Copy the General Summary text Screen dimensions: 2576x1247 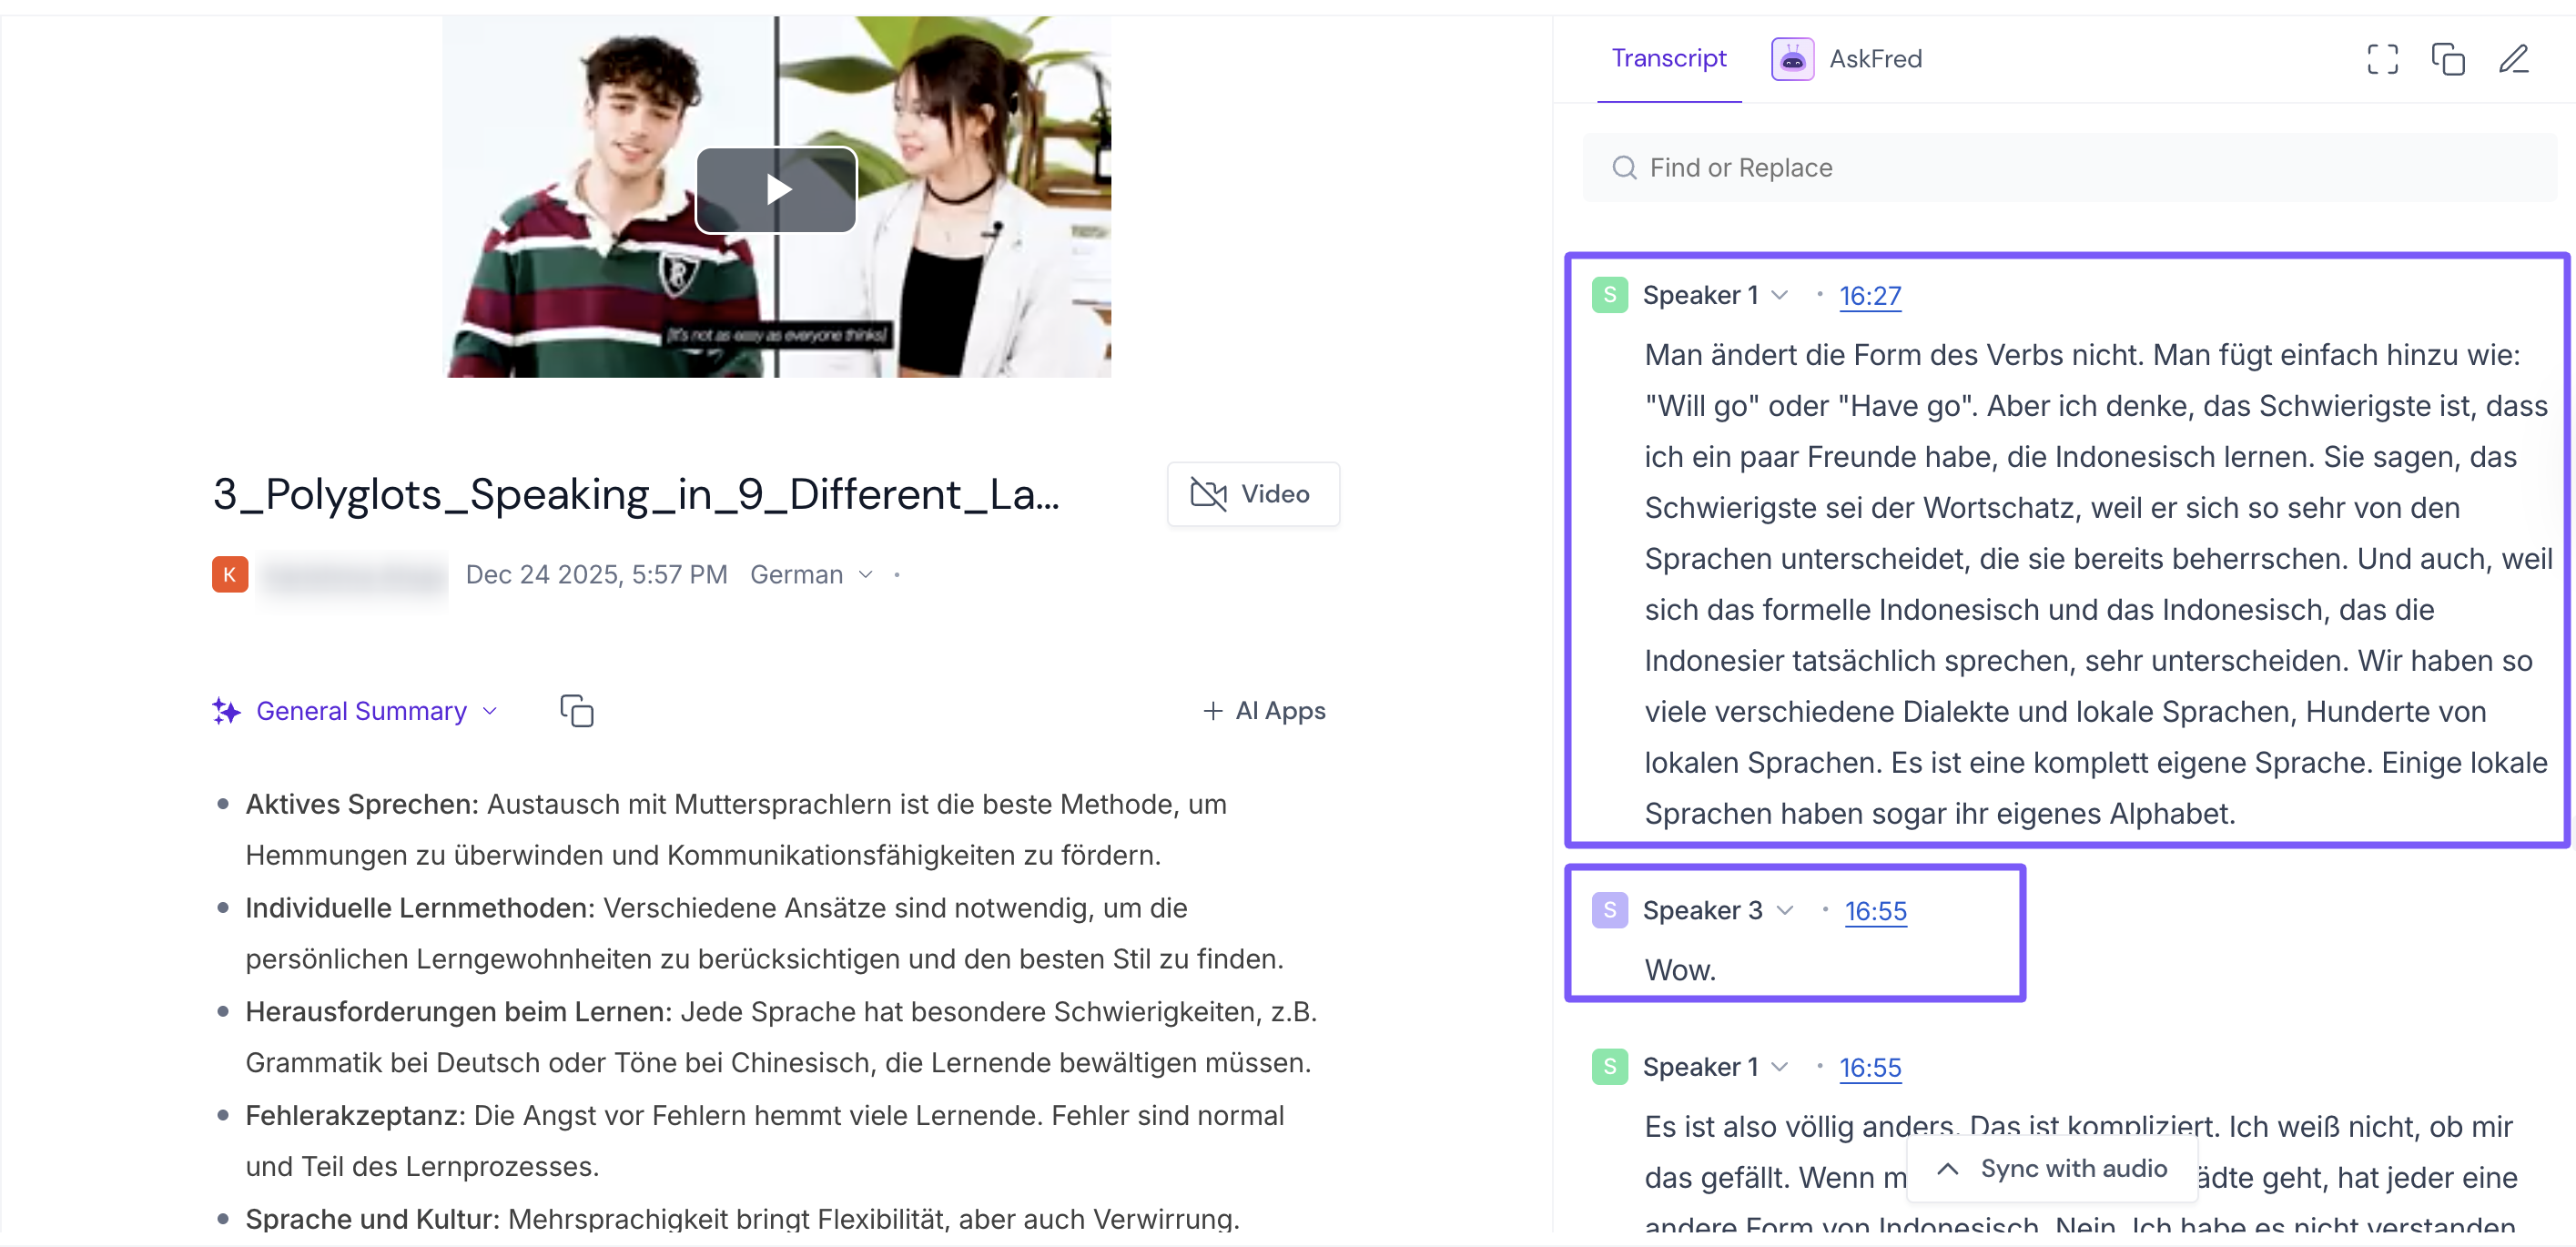(x=577, y=711)
